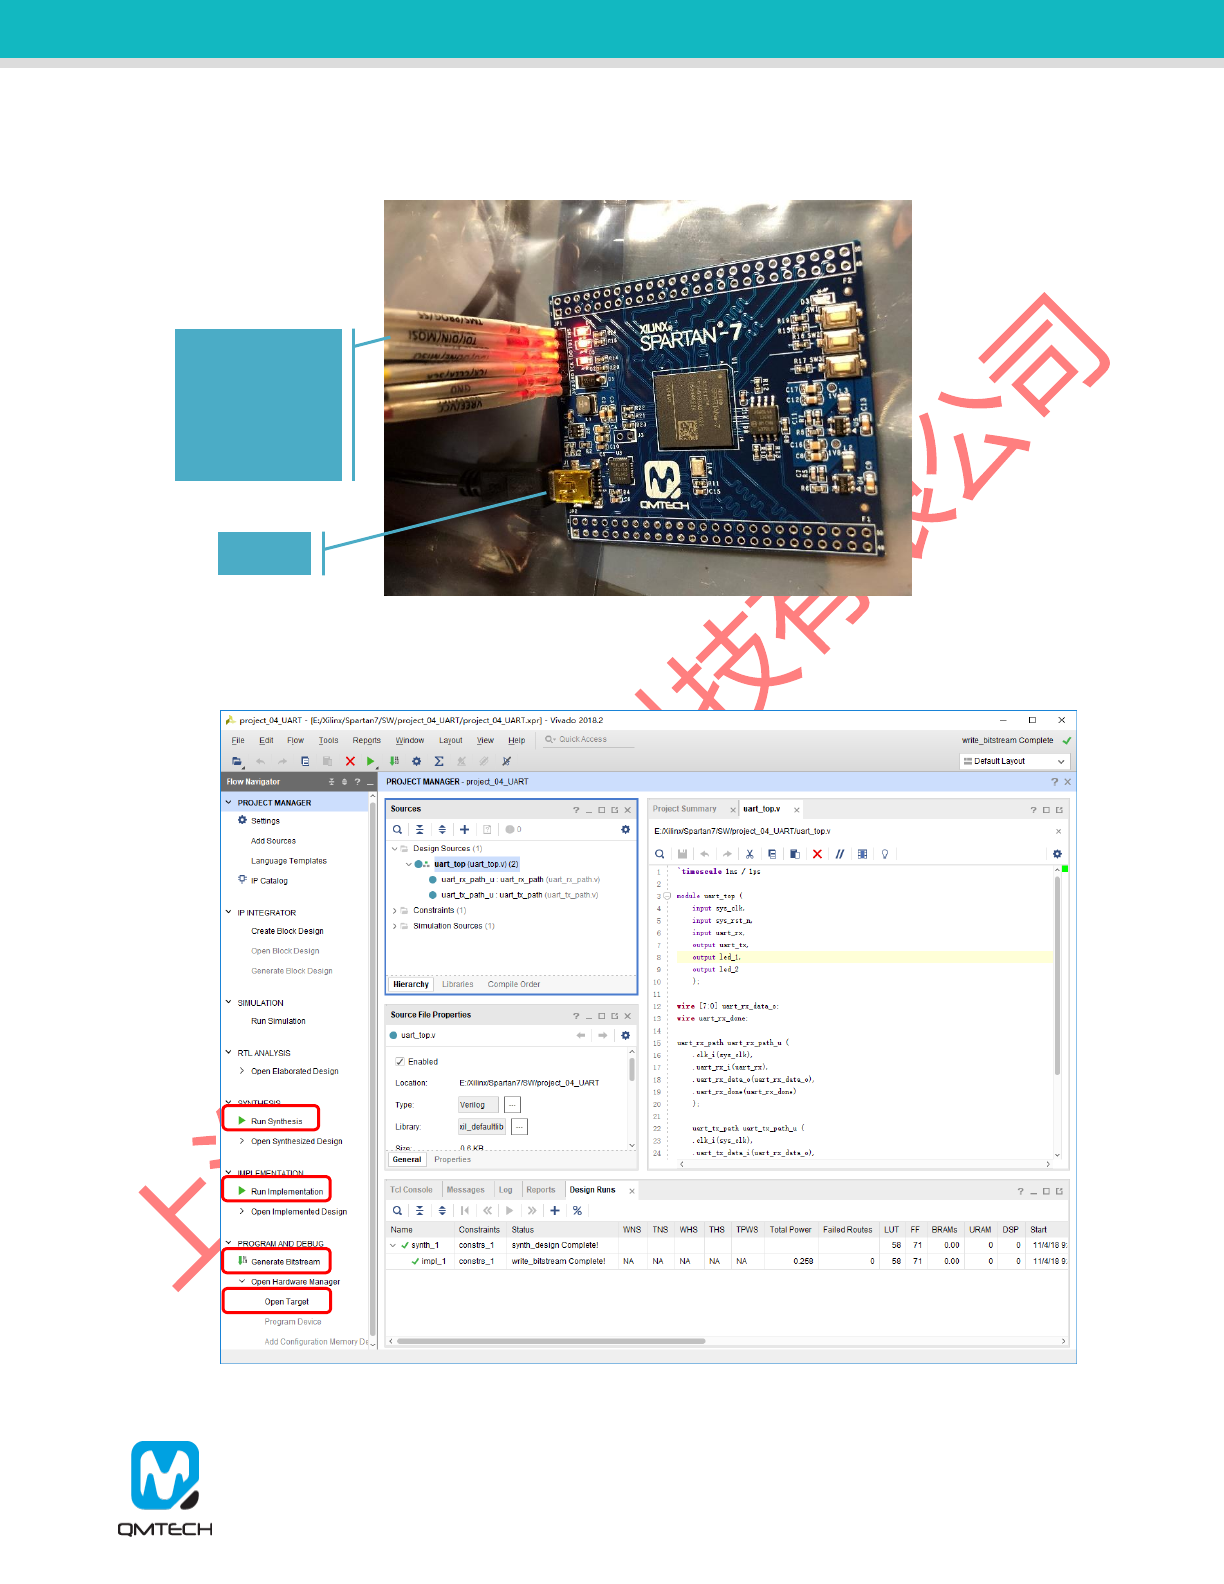Open Source File Properties settings gear
Viewport: 1224px width, 1584px height.
[x=626, y=1035]
